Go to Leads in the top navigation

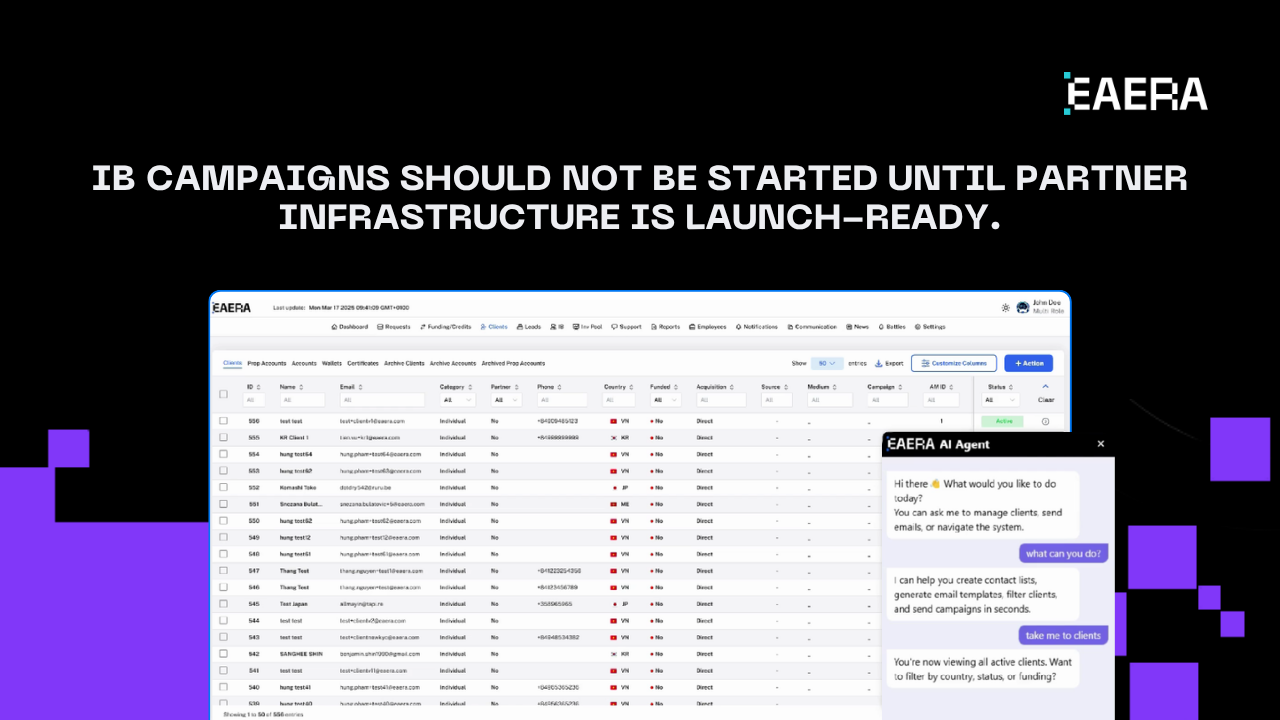[x=529, y=327]
